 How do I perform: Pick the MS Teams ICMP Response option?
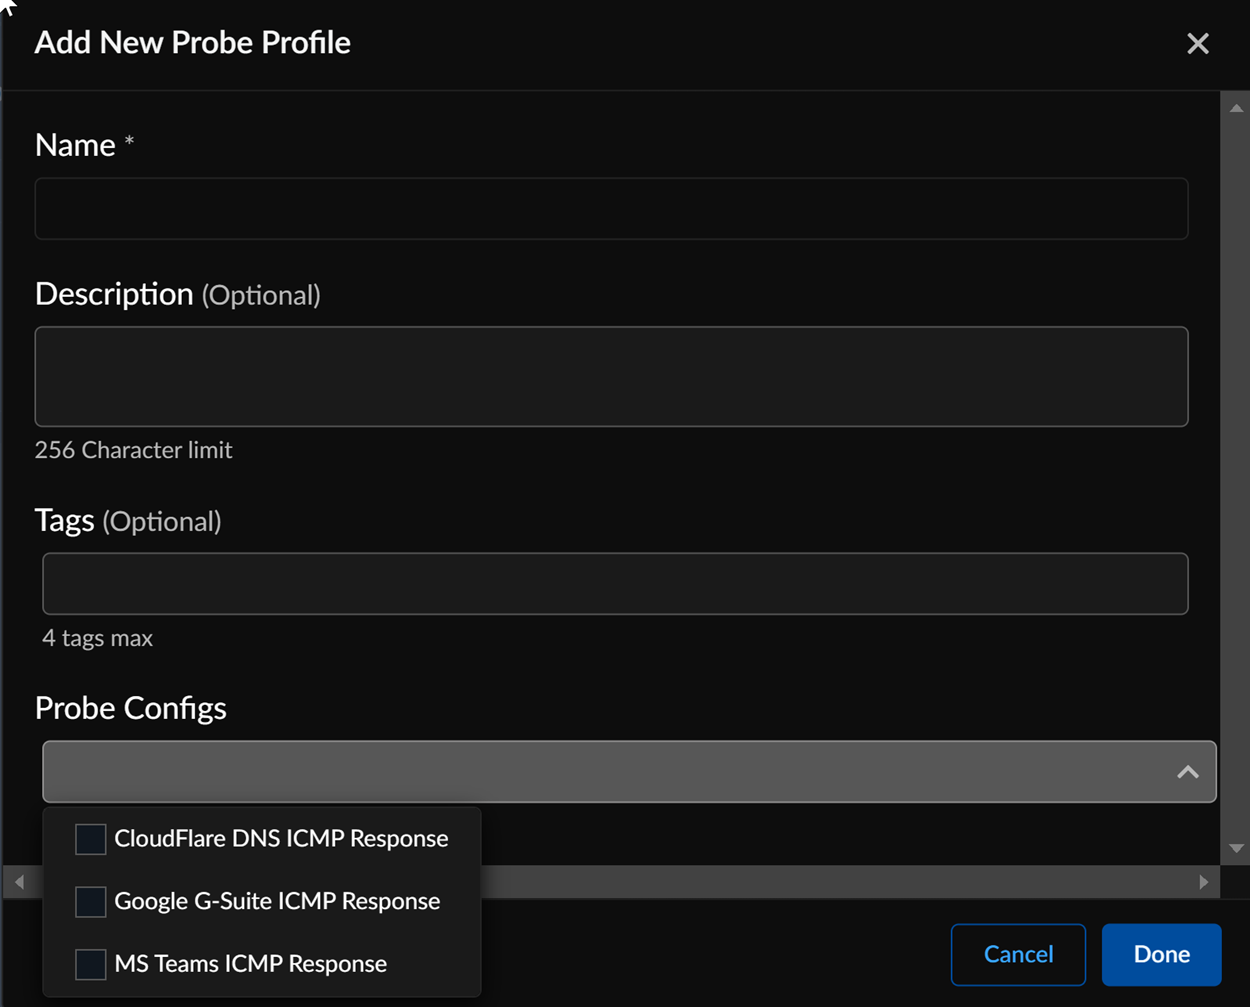250,964
